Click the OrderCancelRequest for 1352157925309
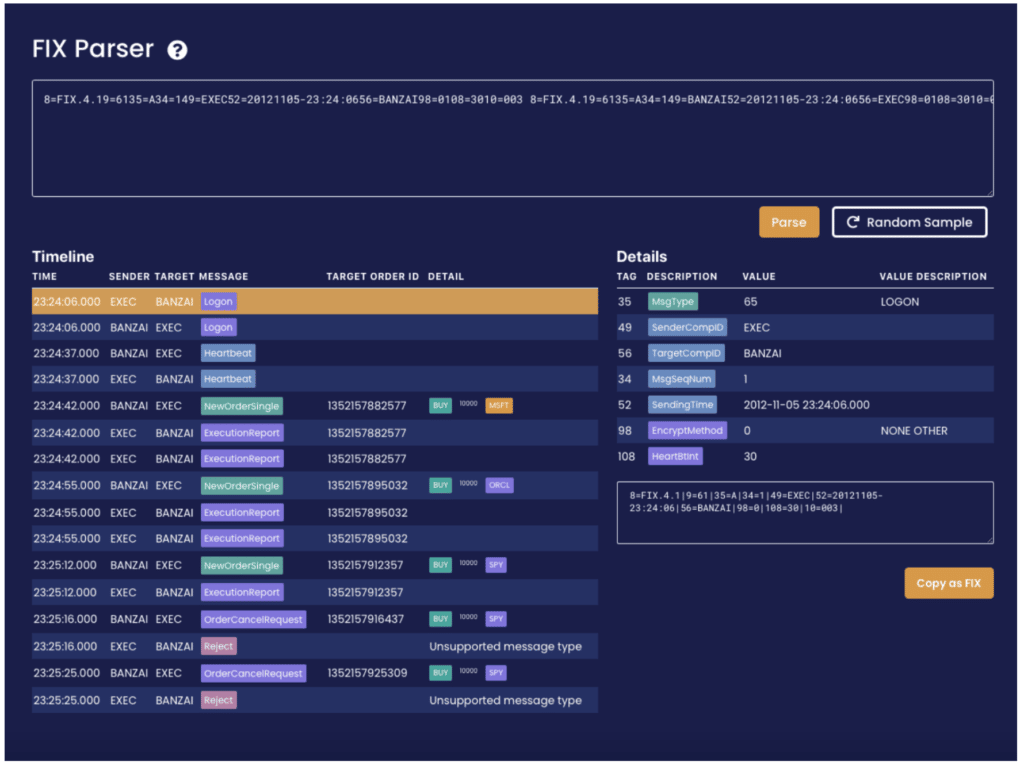 coord(315,674)
